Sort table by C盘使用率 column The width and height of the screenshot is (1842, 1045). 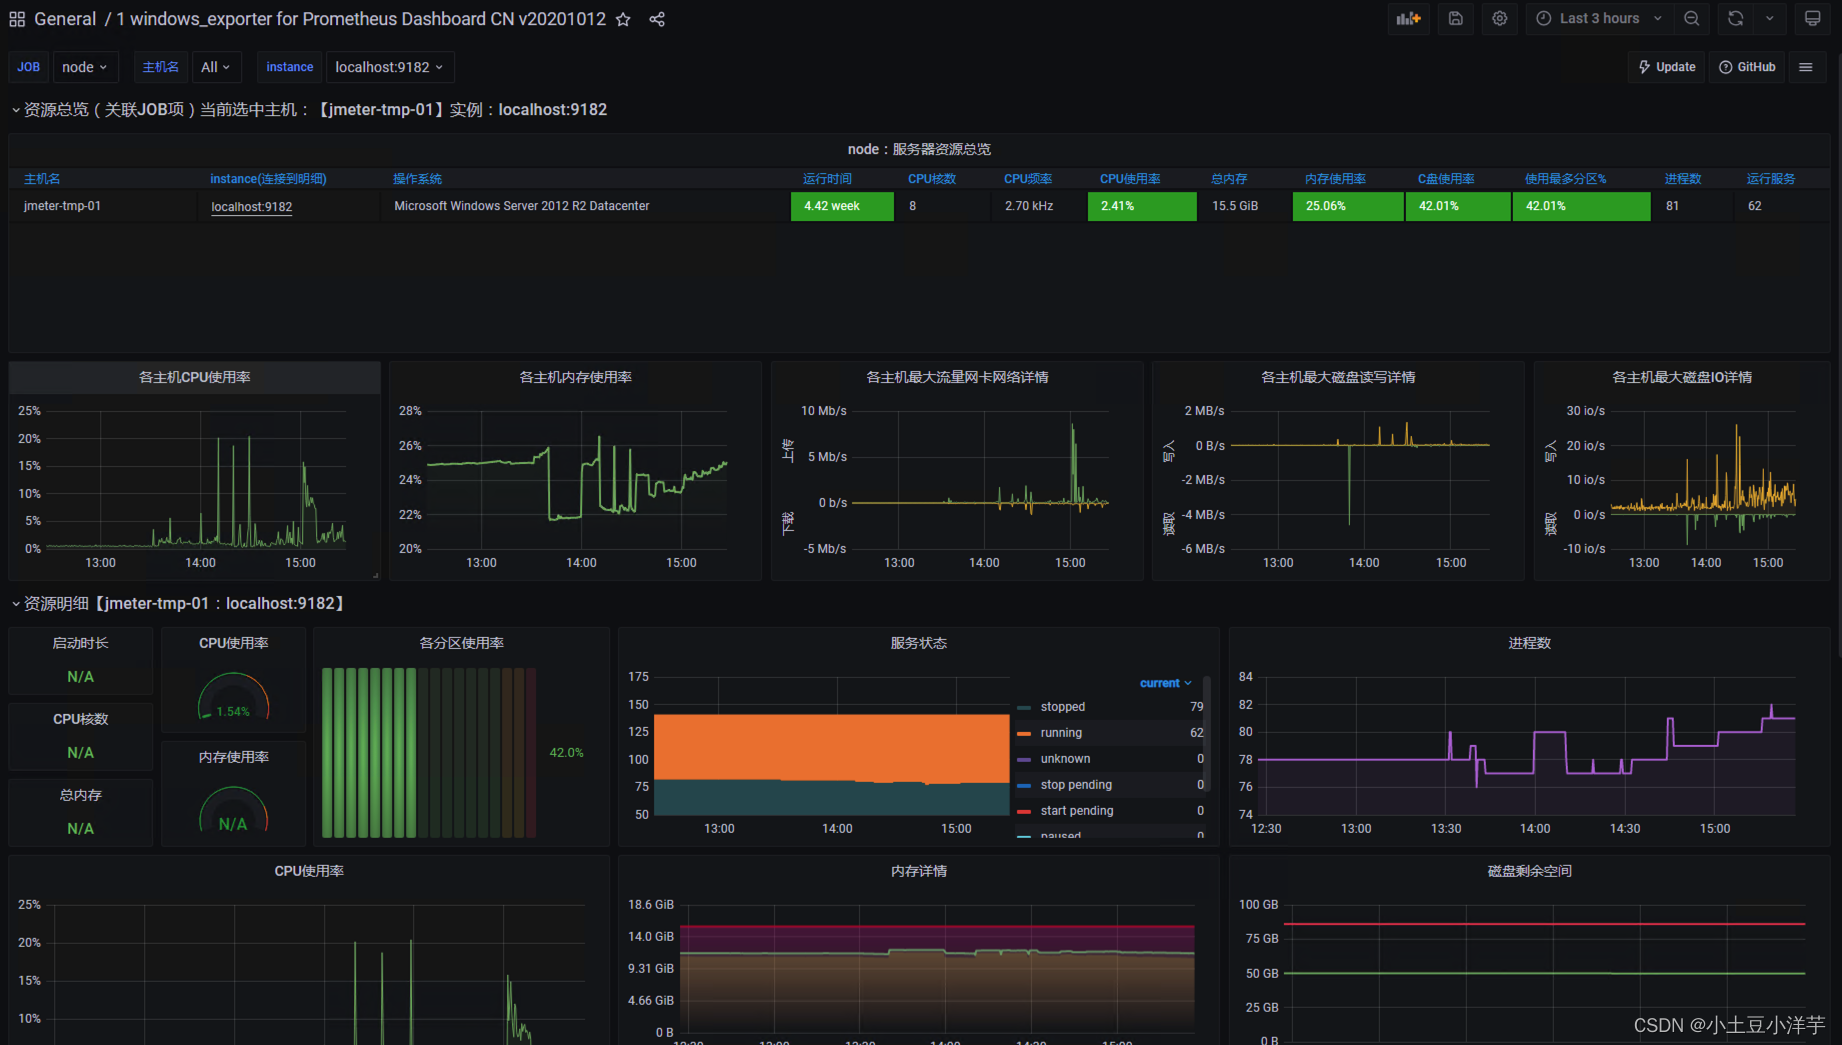1446,179
